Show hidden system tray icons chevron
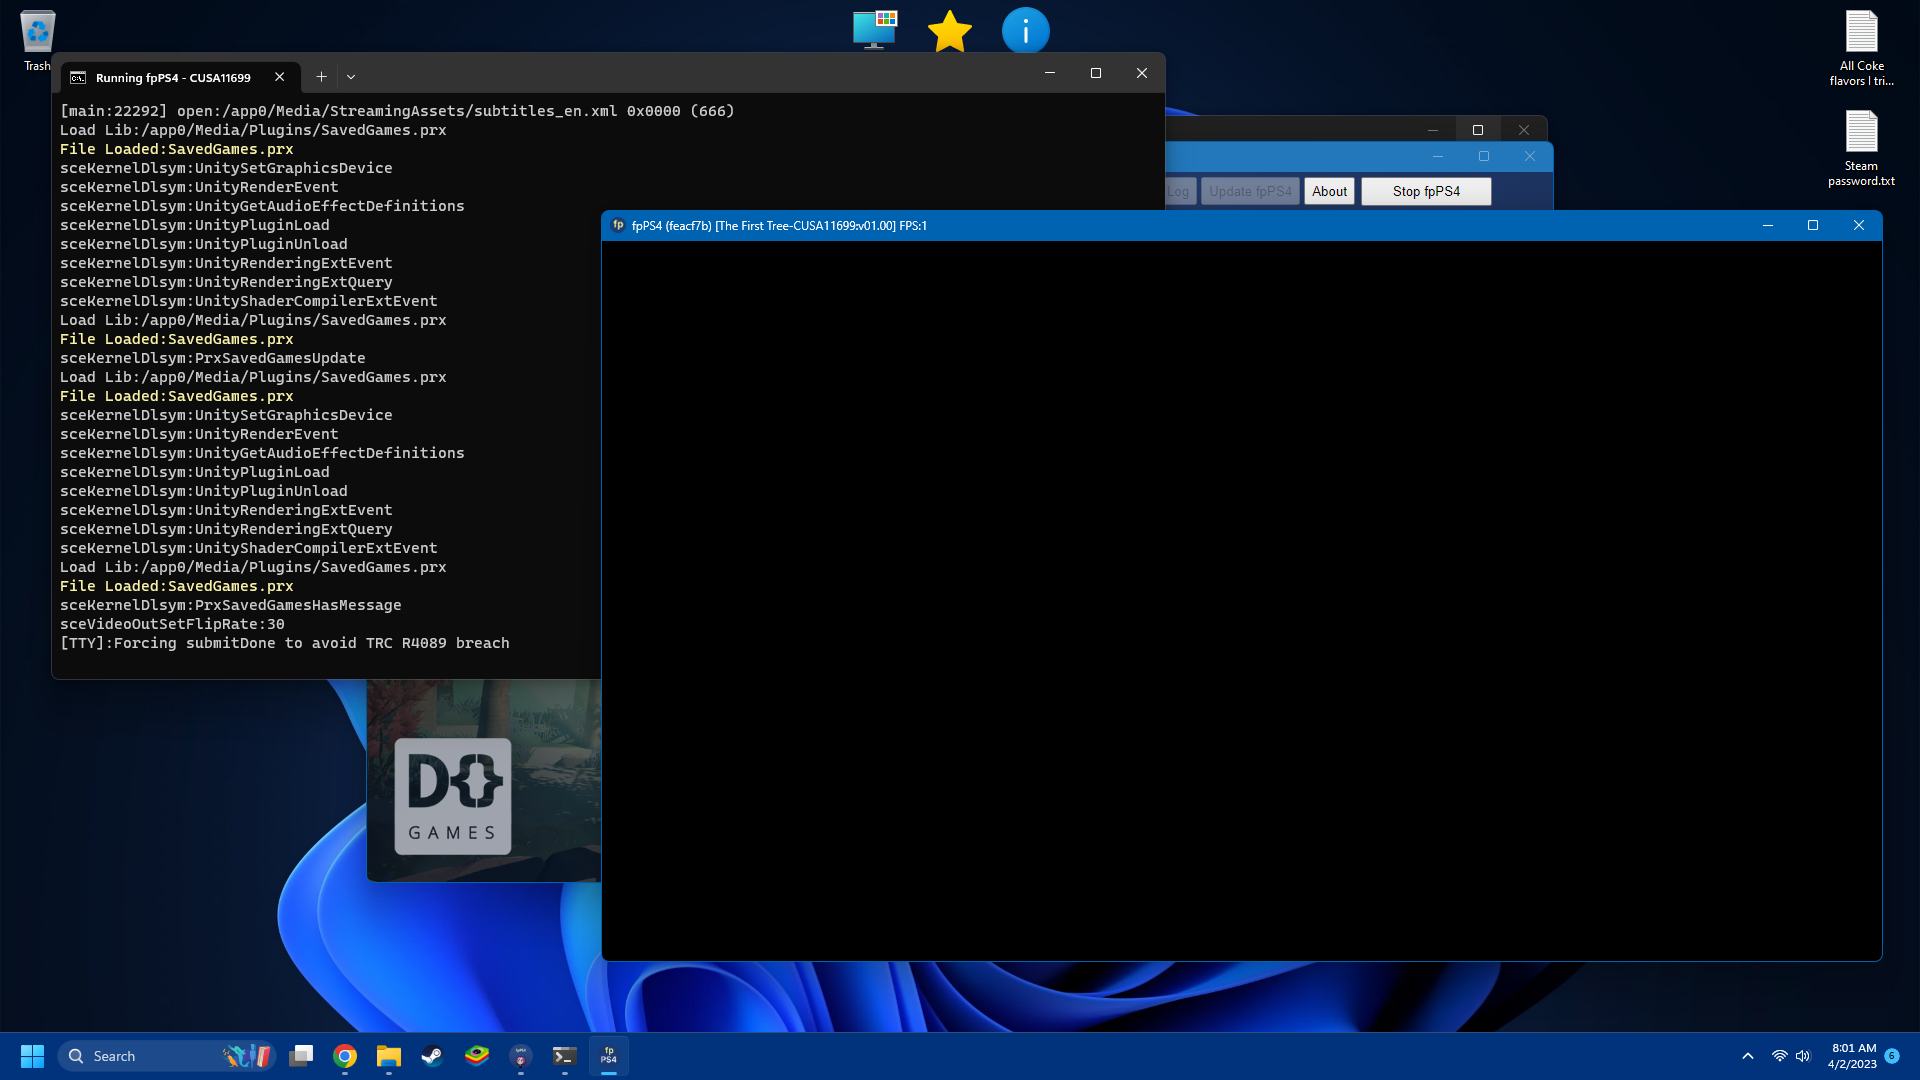Image resolution: width=1920 pixels, height=1080 pixels. pyautogui.click(x=1747, y=1056)
